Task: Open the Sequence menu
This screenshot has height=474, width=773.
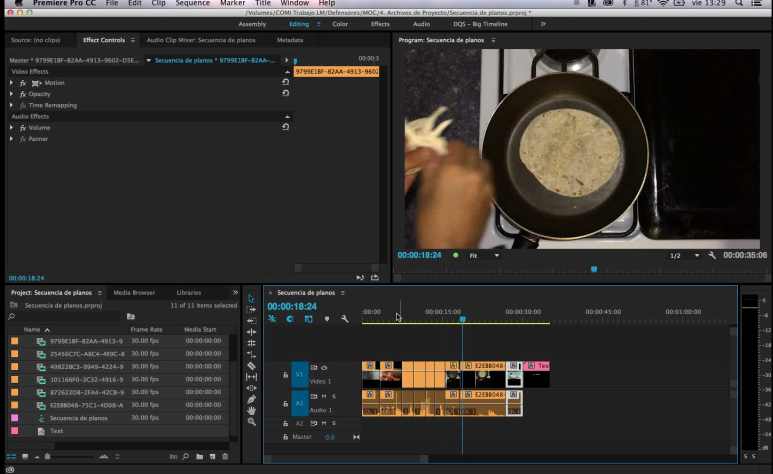Action: click(192, 3)
